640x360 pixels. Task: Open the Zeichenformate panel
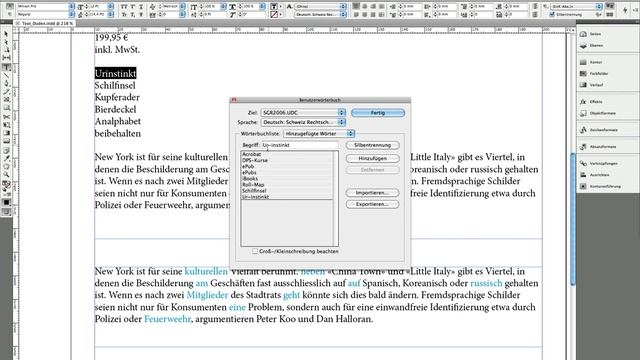point(603,130)
